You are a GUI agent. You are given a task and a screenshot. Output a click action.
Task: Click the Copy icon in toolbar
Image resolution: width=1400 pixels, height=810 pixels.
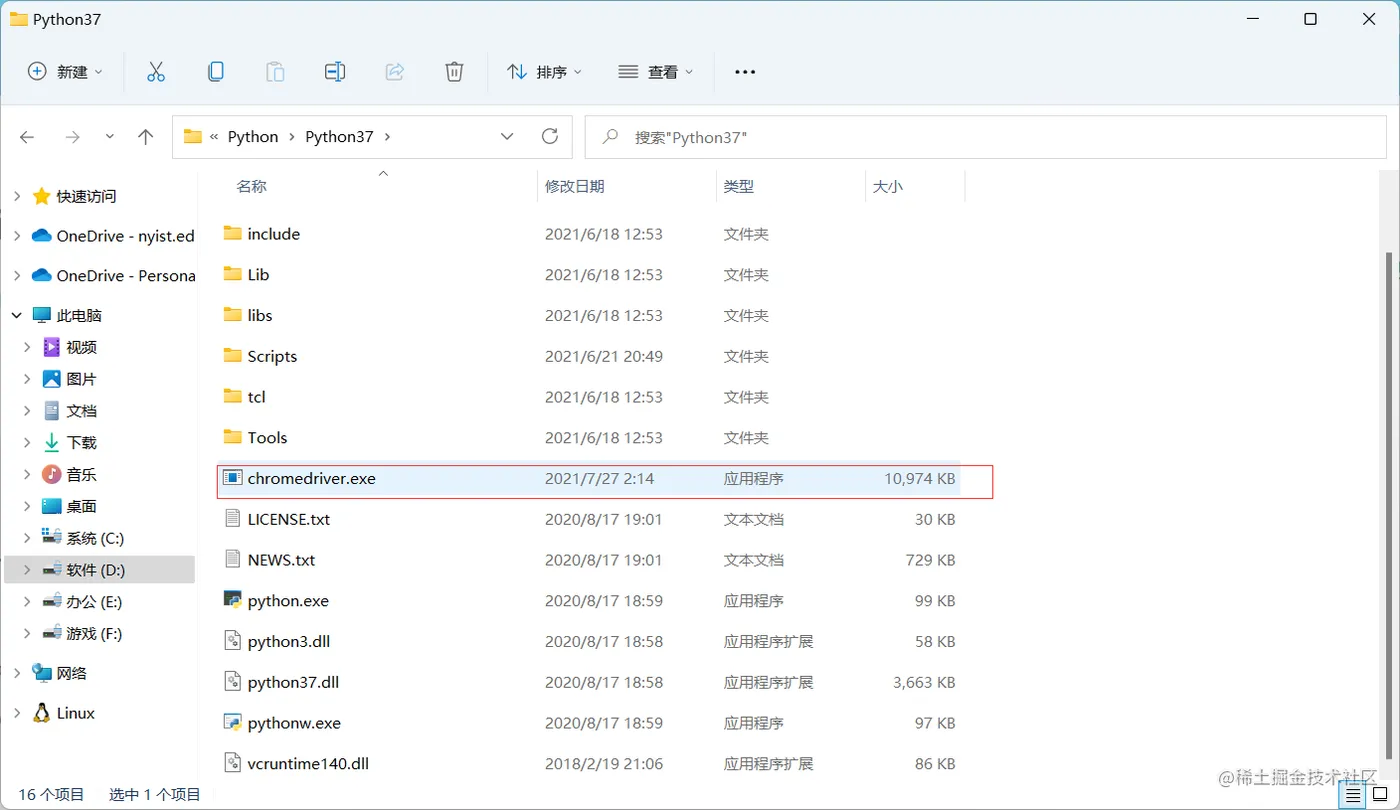(216, 72)
